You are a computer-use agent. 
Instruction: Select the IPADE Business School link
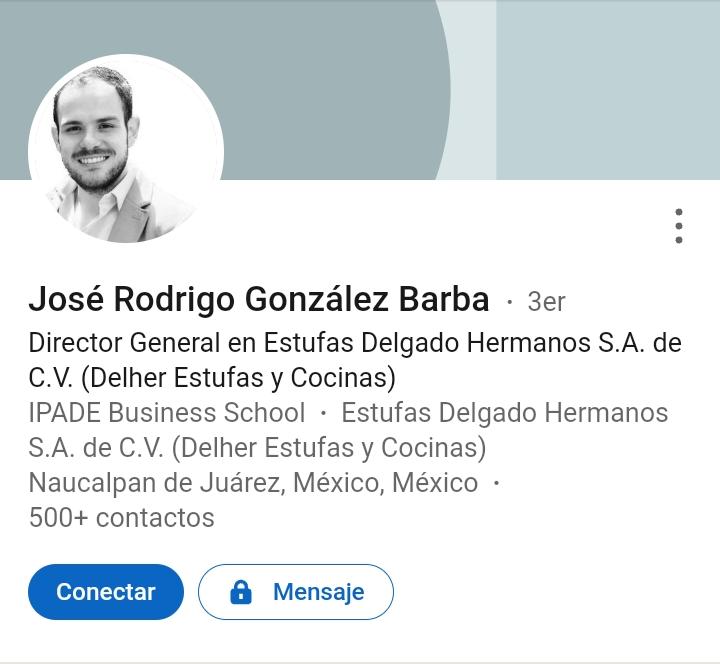167,412
